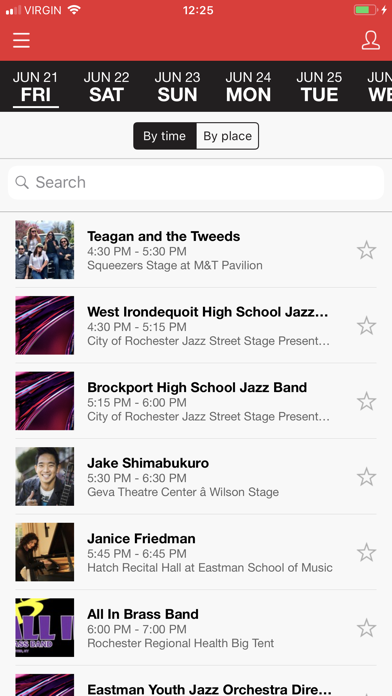The image size is (392, 696).
Task: Click the Search input field
Action: [x=196, y=182]
